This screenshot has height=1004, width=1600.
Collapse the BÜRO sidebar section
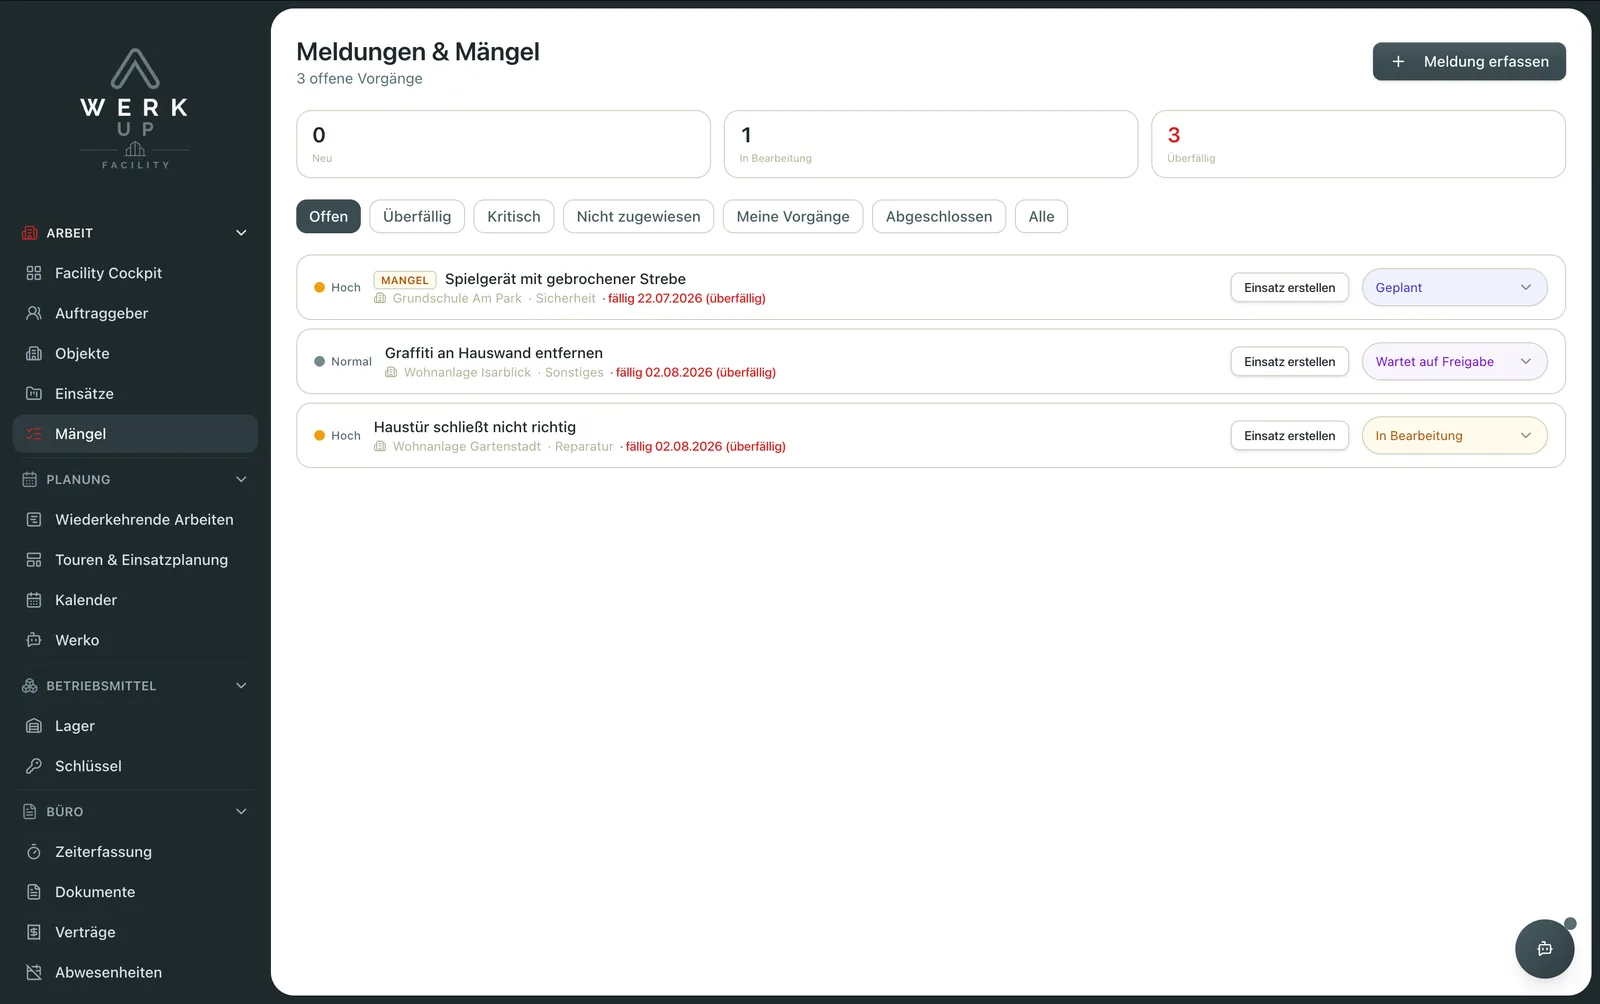pos(241,811)
